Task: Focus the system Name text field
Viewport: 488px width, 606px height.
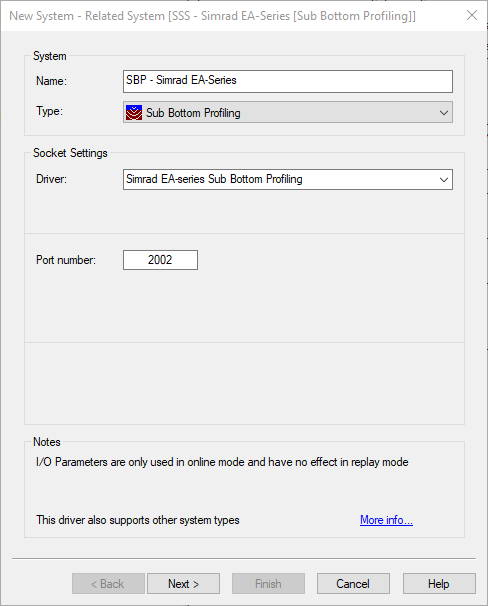Action: pyautogui.click(x=288, y=81)
